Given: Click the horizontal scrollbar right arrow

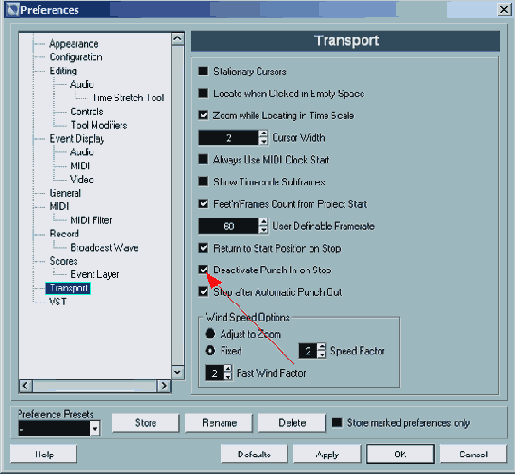Looking at the screenshot, I should [x=164, y=386].
